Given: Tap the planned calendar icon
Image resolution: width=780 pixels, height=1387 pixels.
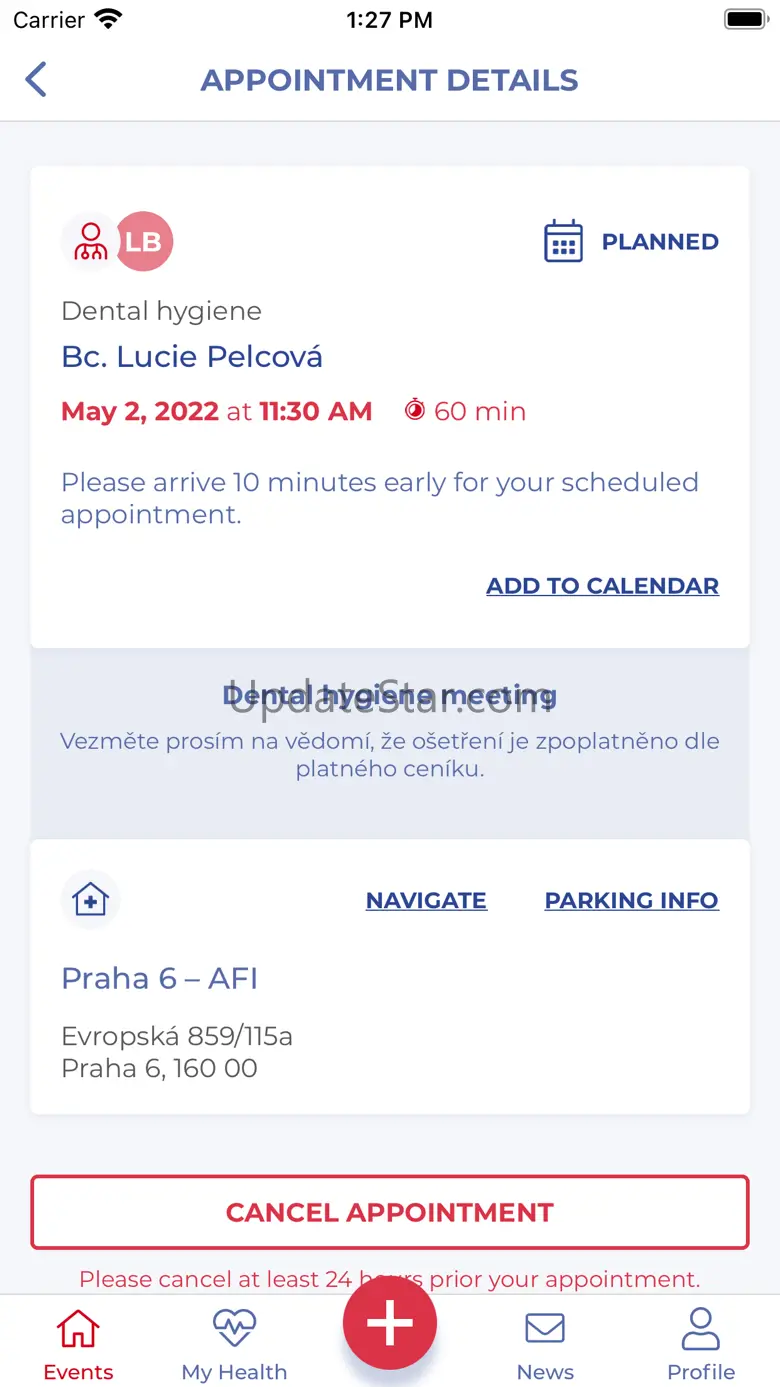Looking at the screenshot, I should click(x=563, y=242).
